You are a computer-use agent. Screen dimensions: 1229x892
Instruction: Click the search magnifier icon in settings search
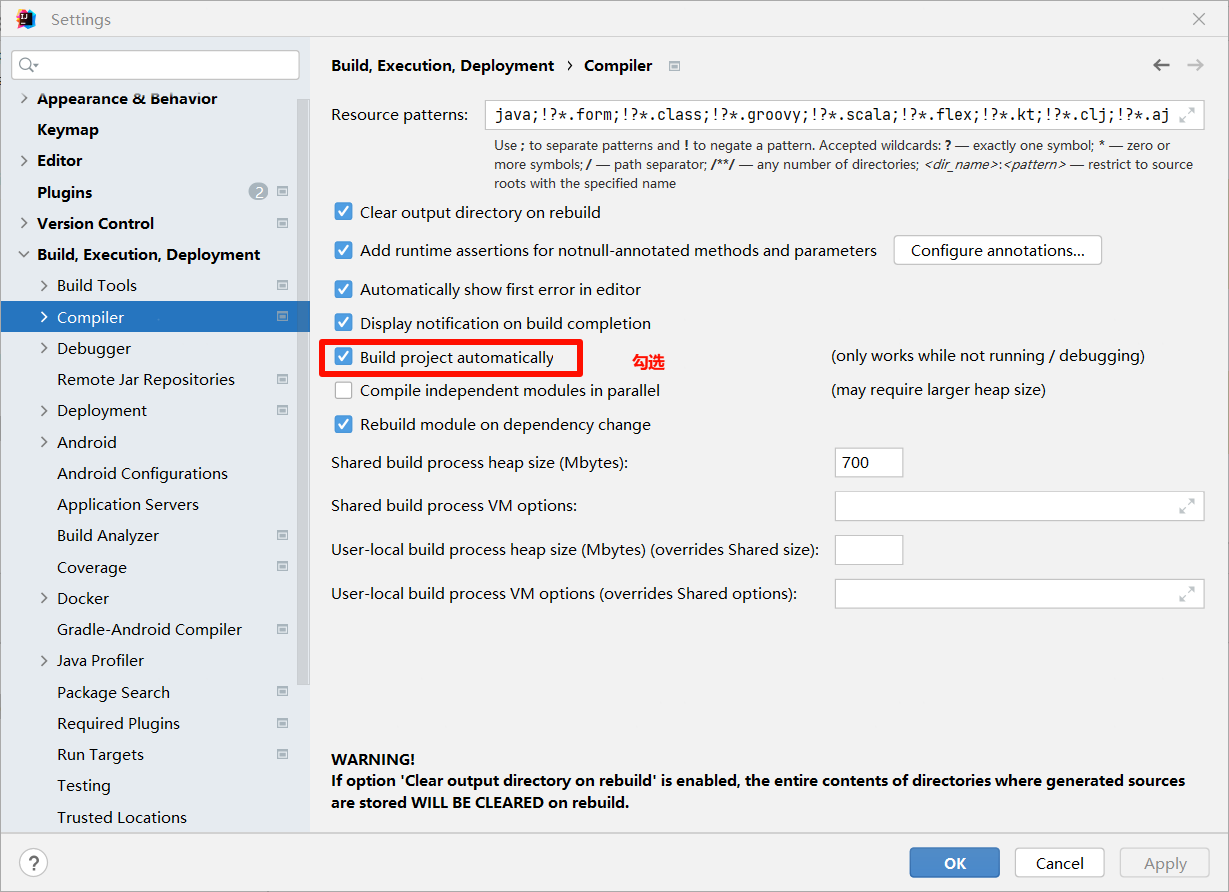[27, 65]
